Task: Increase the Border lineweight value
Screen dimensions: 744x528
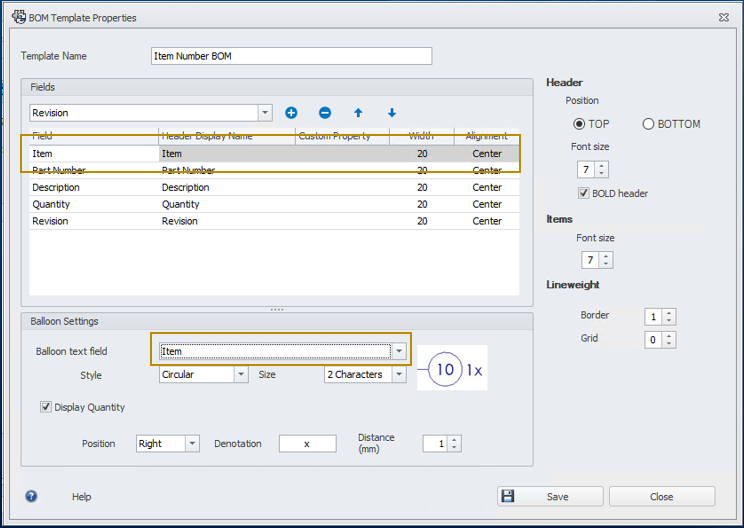Action: tap(669, 313)
